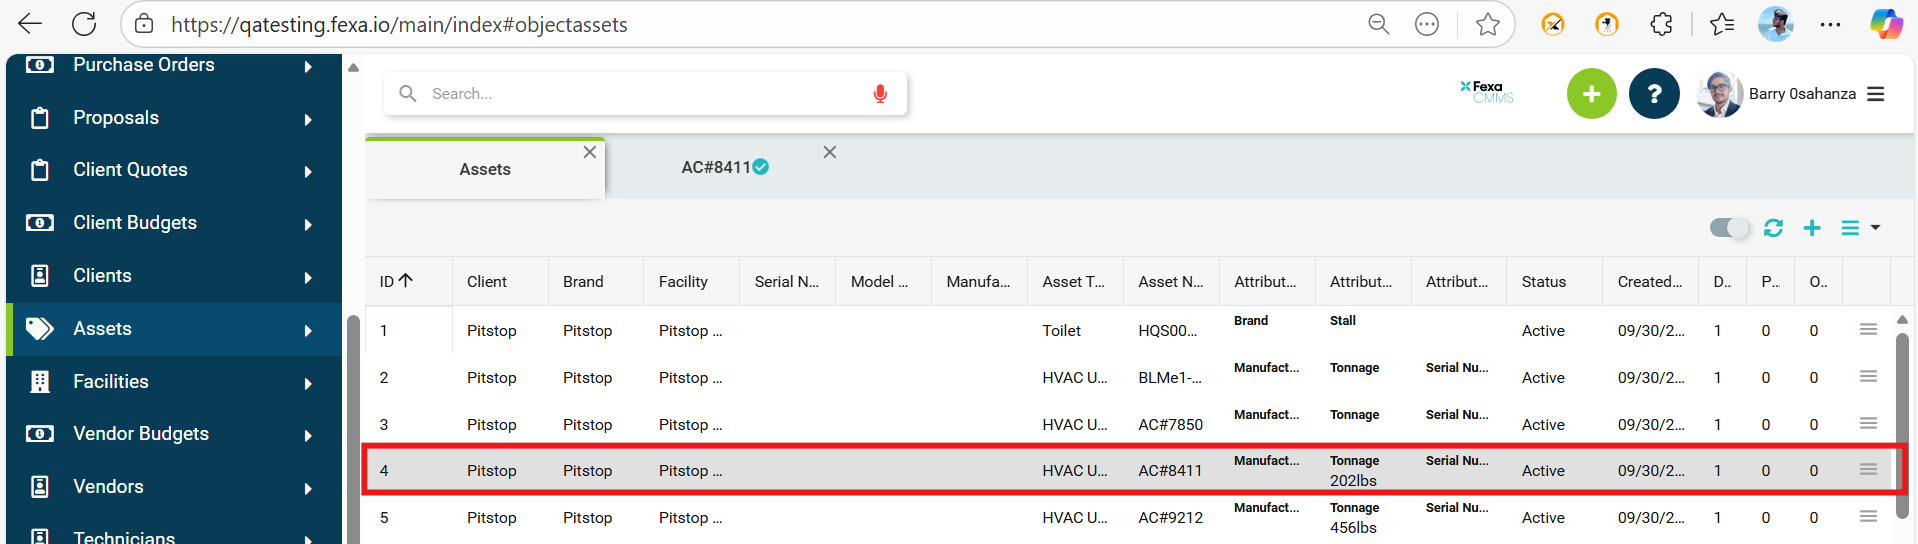This screenshot has width=1918, height=544.
Task: Add new asset with teal plus icon
Action: [x=1811, y=228]
